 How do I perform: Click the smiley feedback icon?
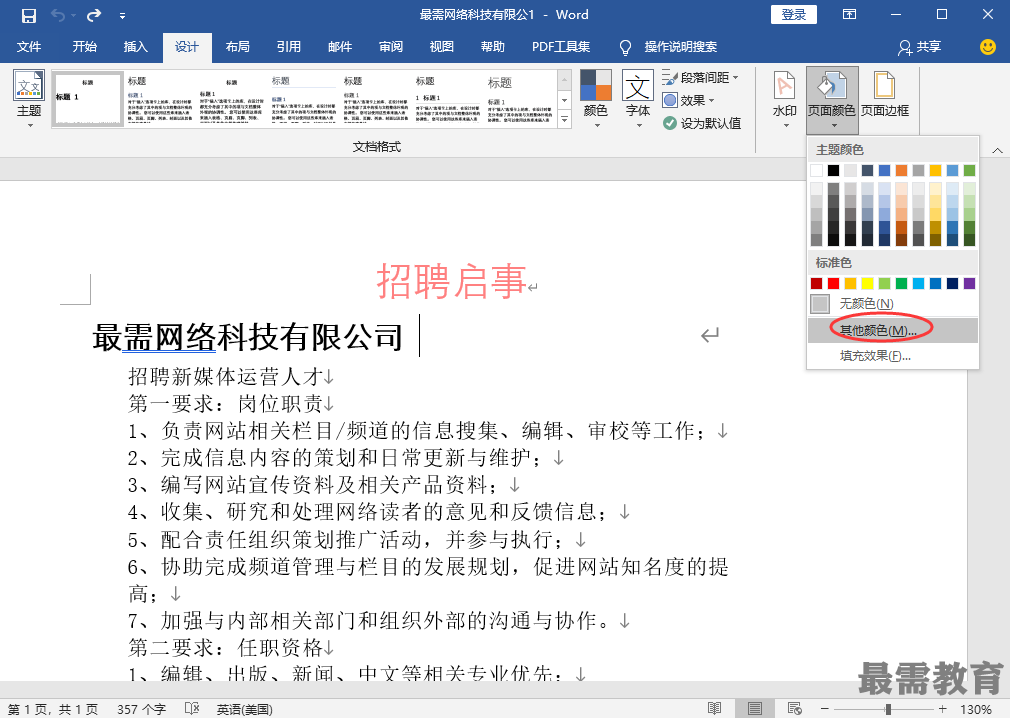click(x=987, y=46)
